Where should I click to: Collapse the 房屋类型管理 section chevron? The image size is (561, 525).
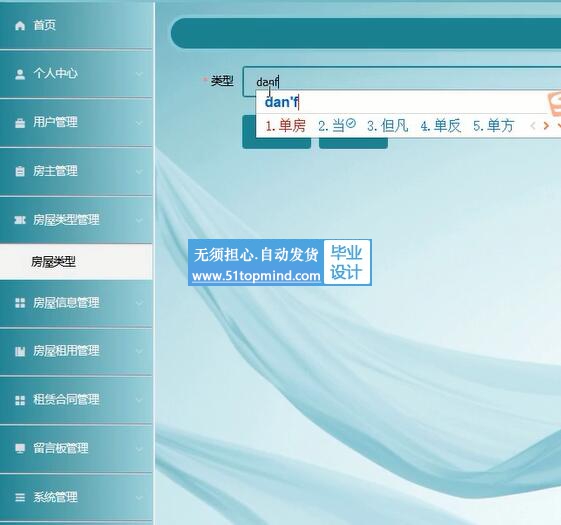click(x=139, y=220)
